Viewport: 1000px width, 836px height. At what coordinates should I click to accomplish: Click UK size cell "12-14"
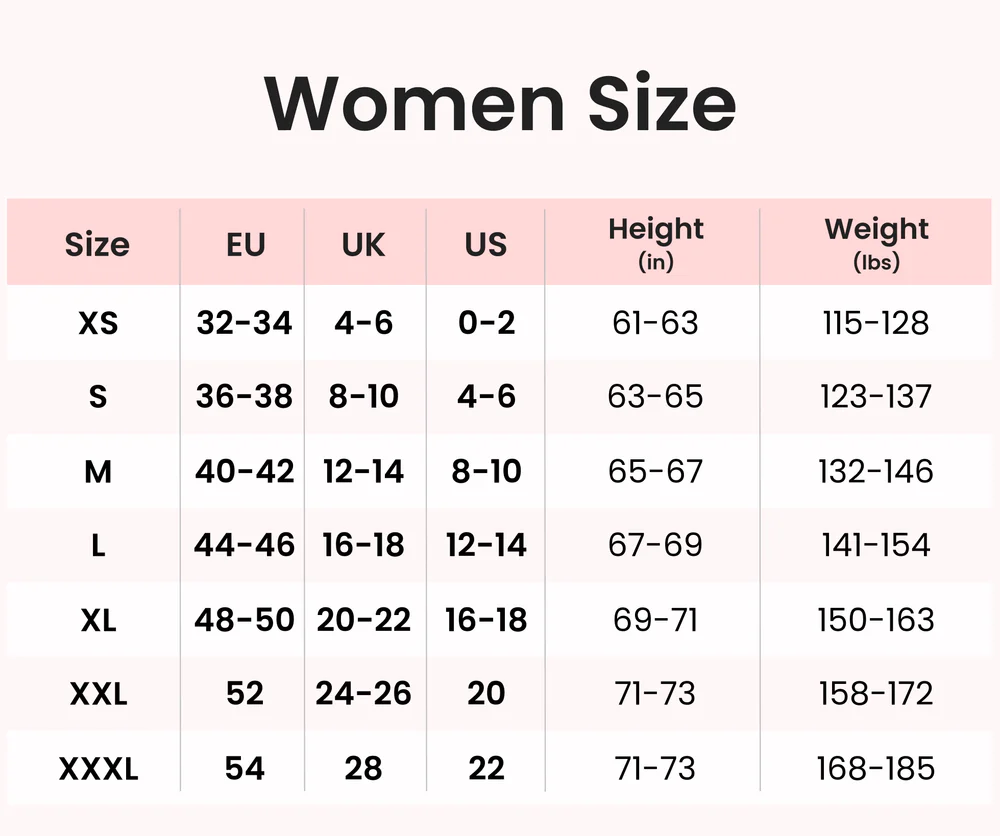[x=363, y=471]
